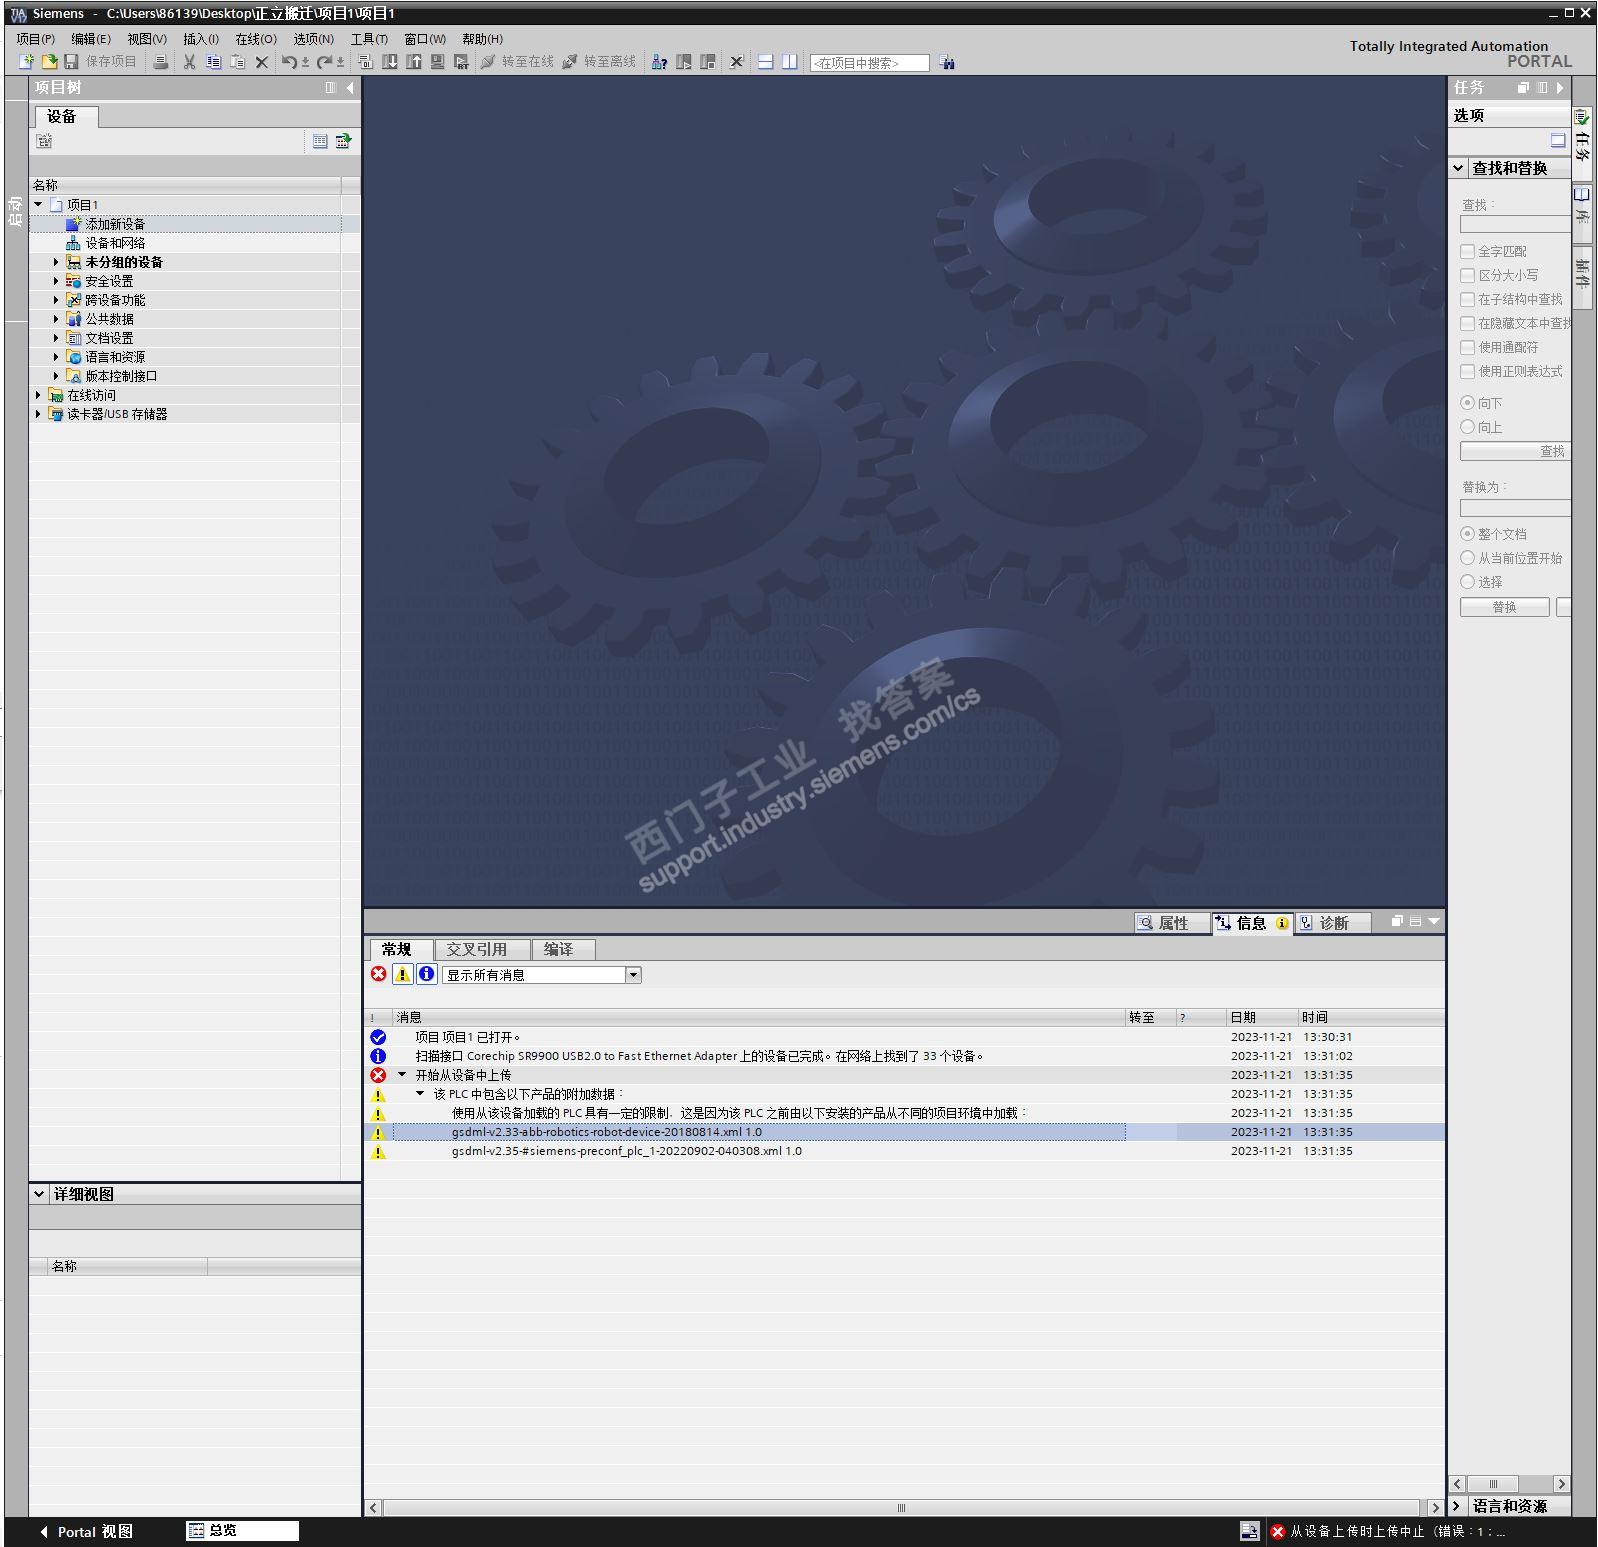Screen dimensions: 1598x1547
Task: Click the 扫描接口 Corechip SR9900 message row
Action: coord(904,1056)
